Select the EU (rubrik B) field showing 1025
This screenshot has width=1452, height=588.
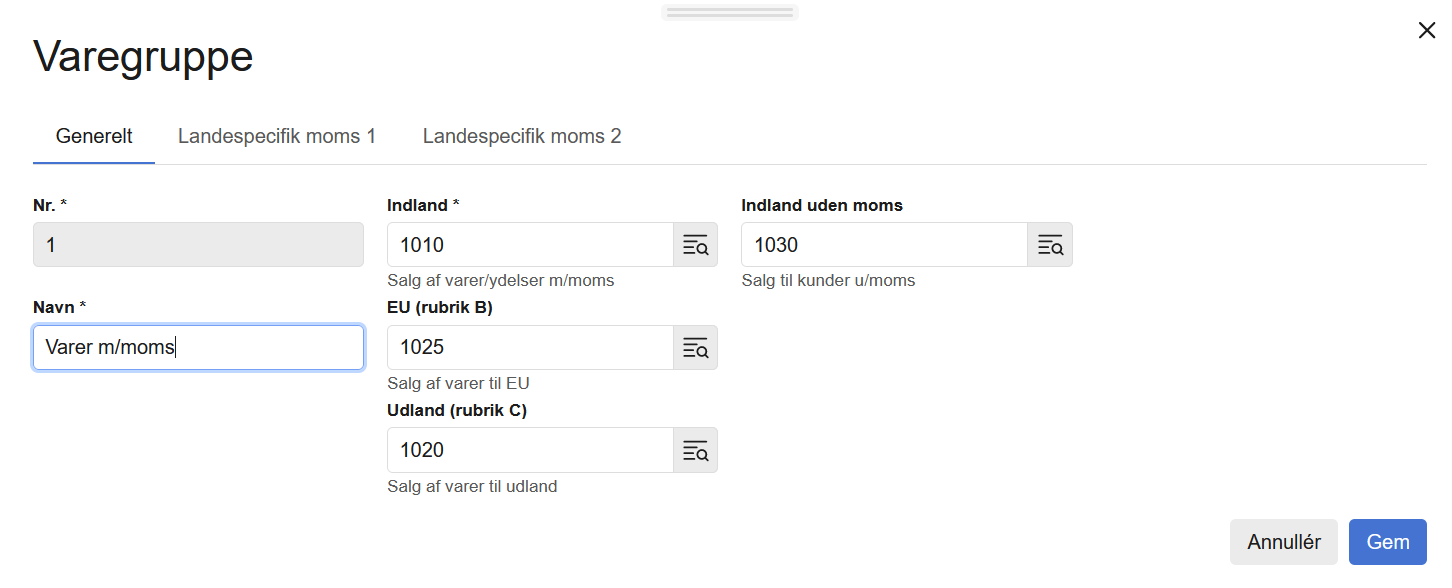click(x=530, y=348)
